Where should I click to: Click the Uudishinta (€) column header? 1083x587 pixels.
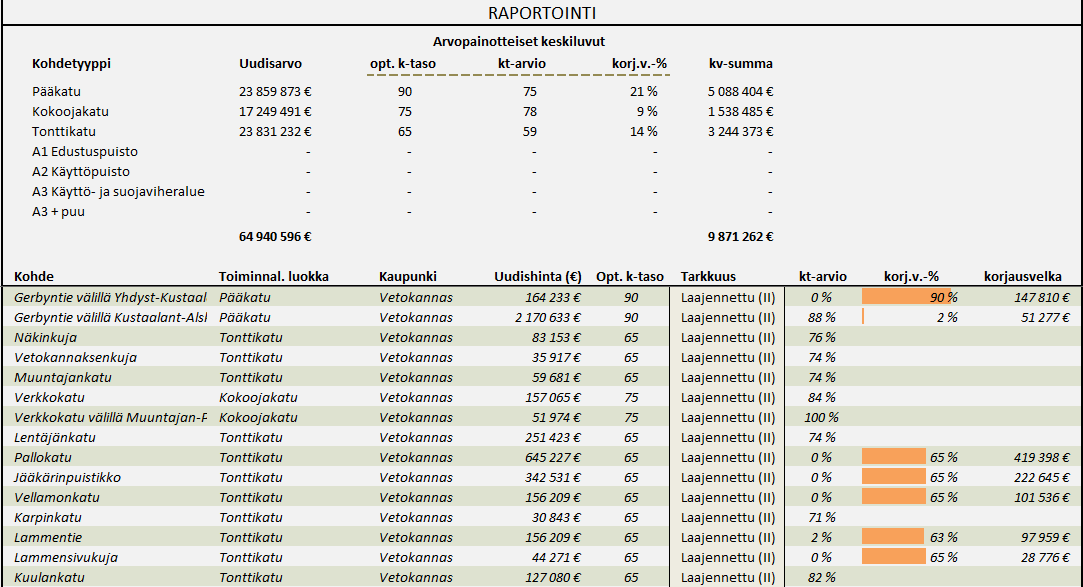(537, 276)
